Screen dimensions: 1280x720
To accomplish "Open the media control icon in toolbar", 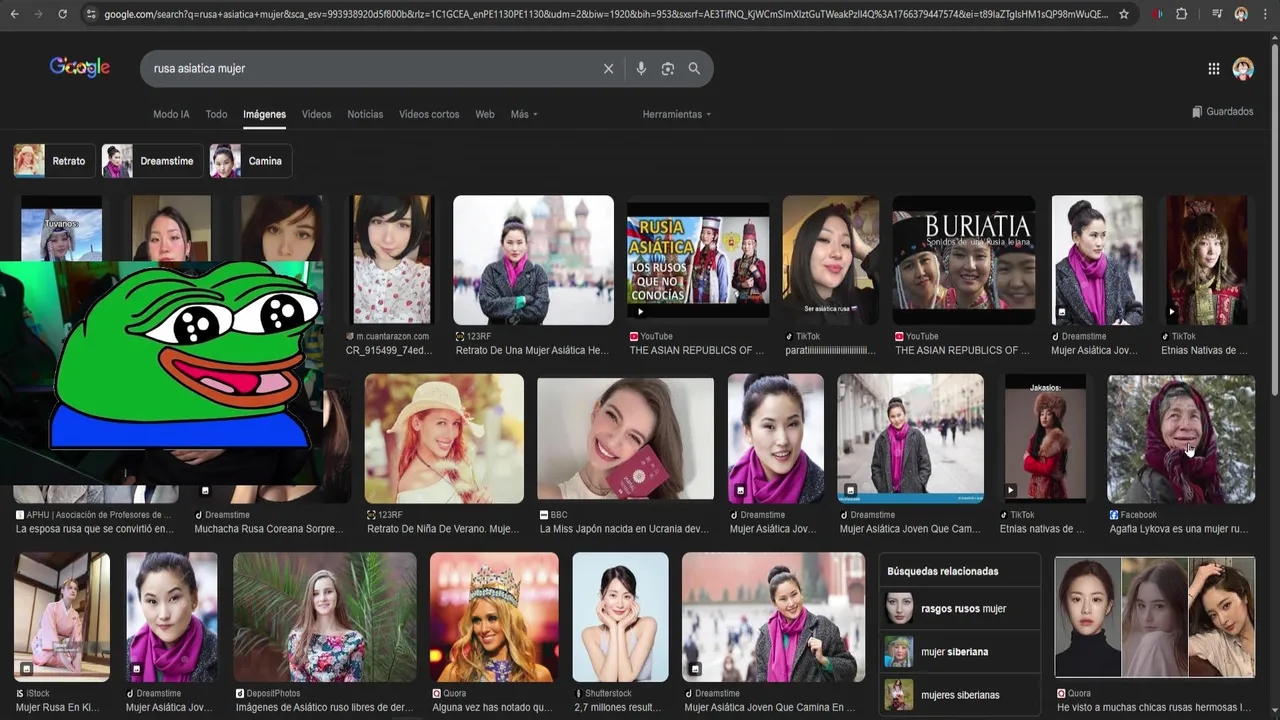I will click(x=1217, y=14).
